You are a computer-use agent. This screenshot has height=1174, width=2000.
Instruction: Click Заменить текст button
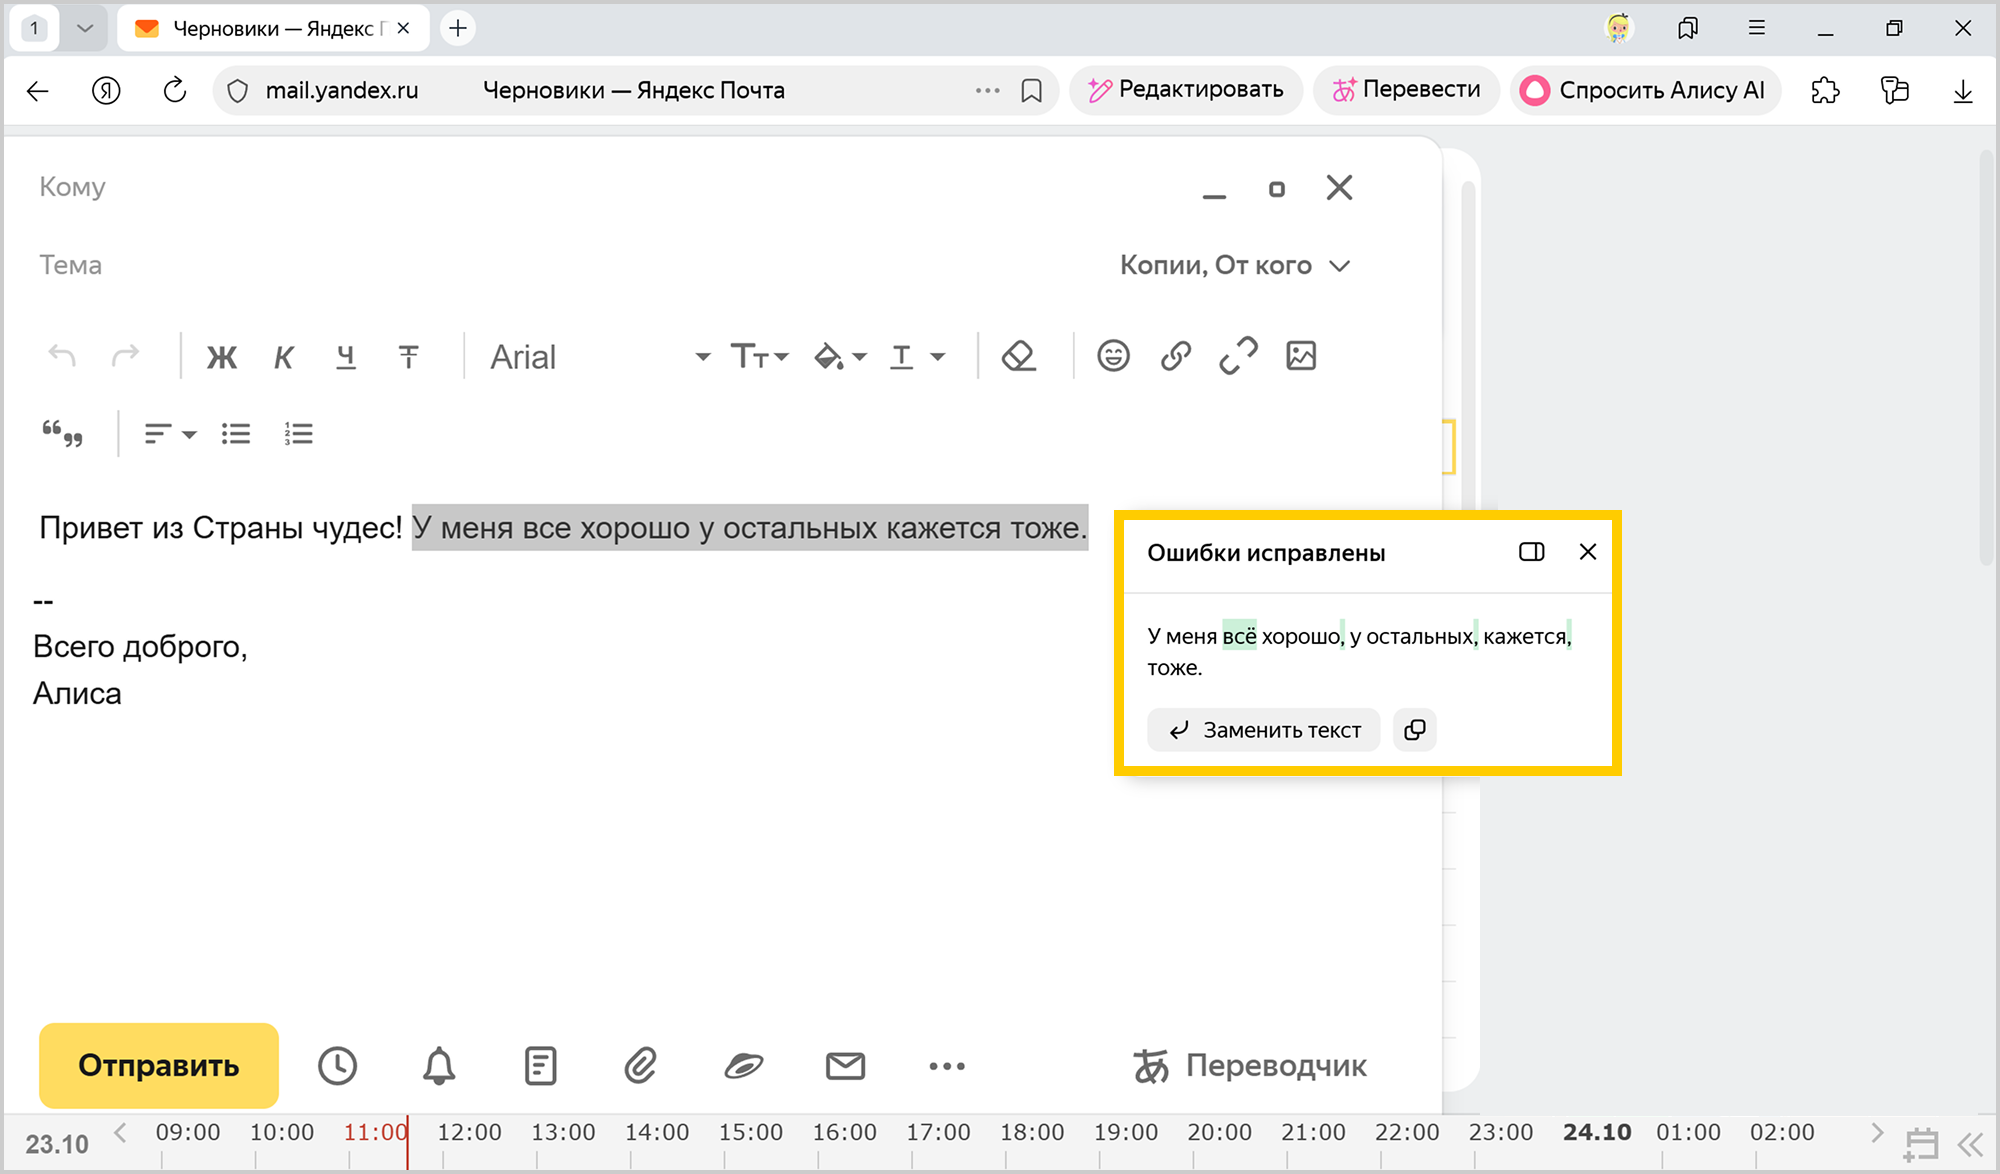(1264, 730)
